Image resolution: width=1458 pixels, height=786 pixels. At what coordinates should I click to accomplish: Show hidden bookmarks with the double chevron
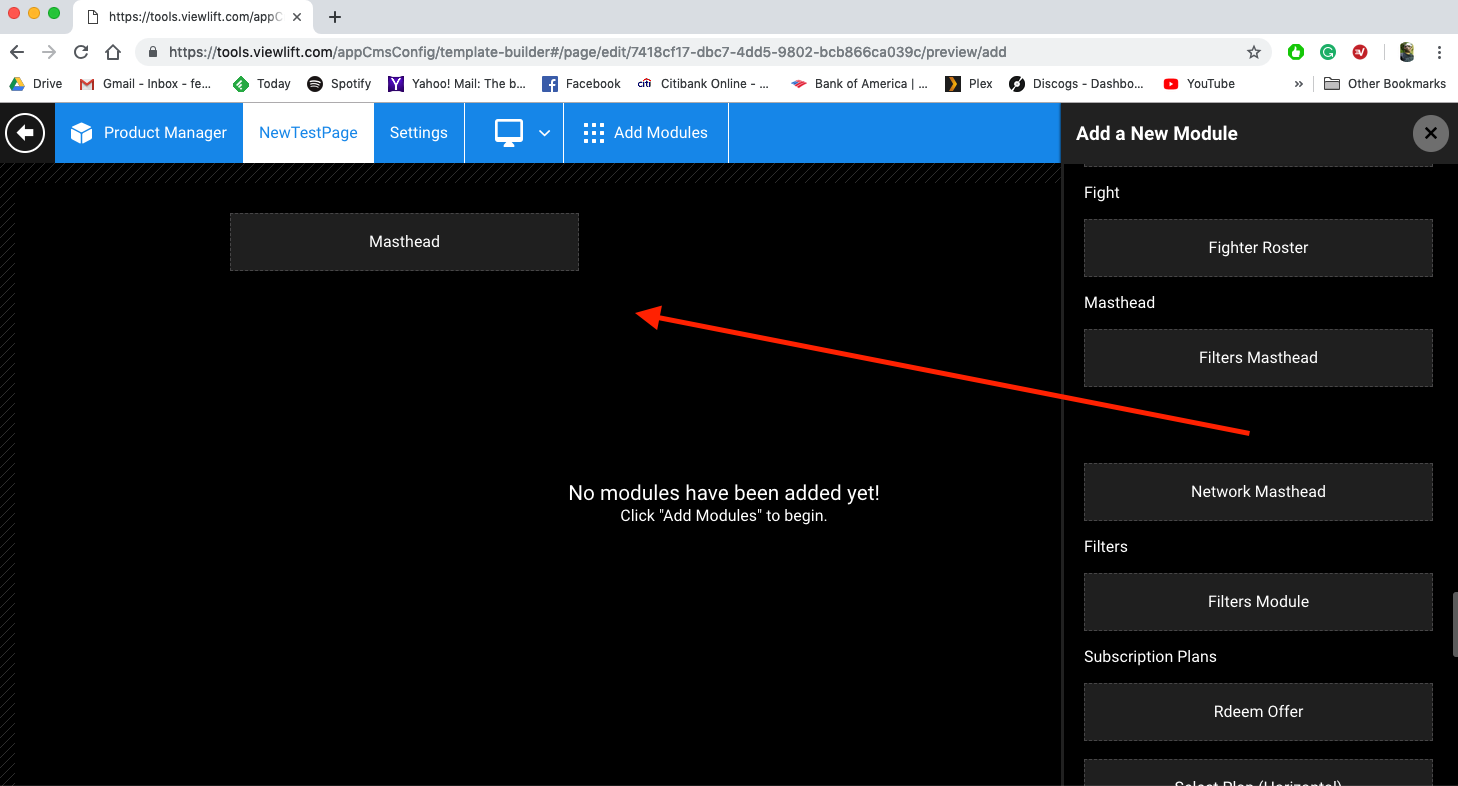pyautogui.click(x=1299, y=84)
